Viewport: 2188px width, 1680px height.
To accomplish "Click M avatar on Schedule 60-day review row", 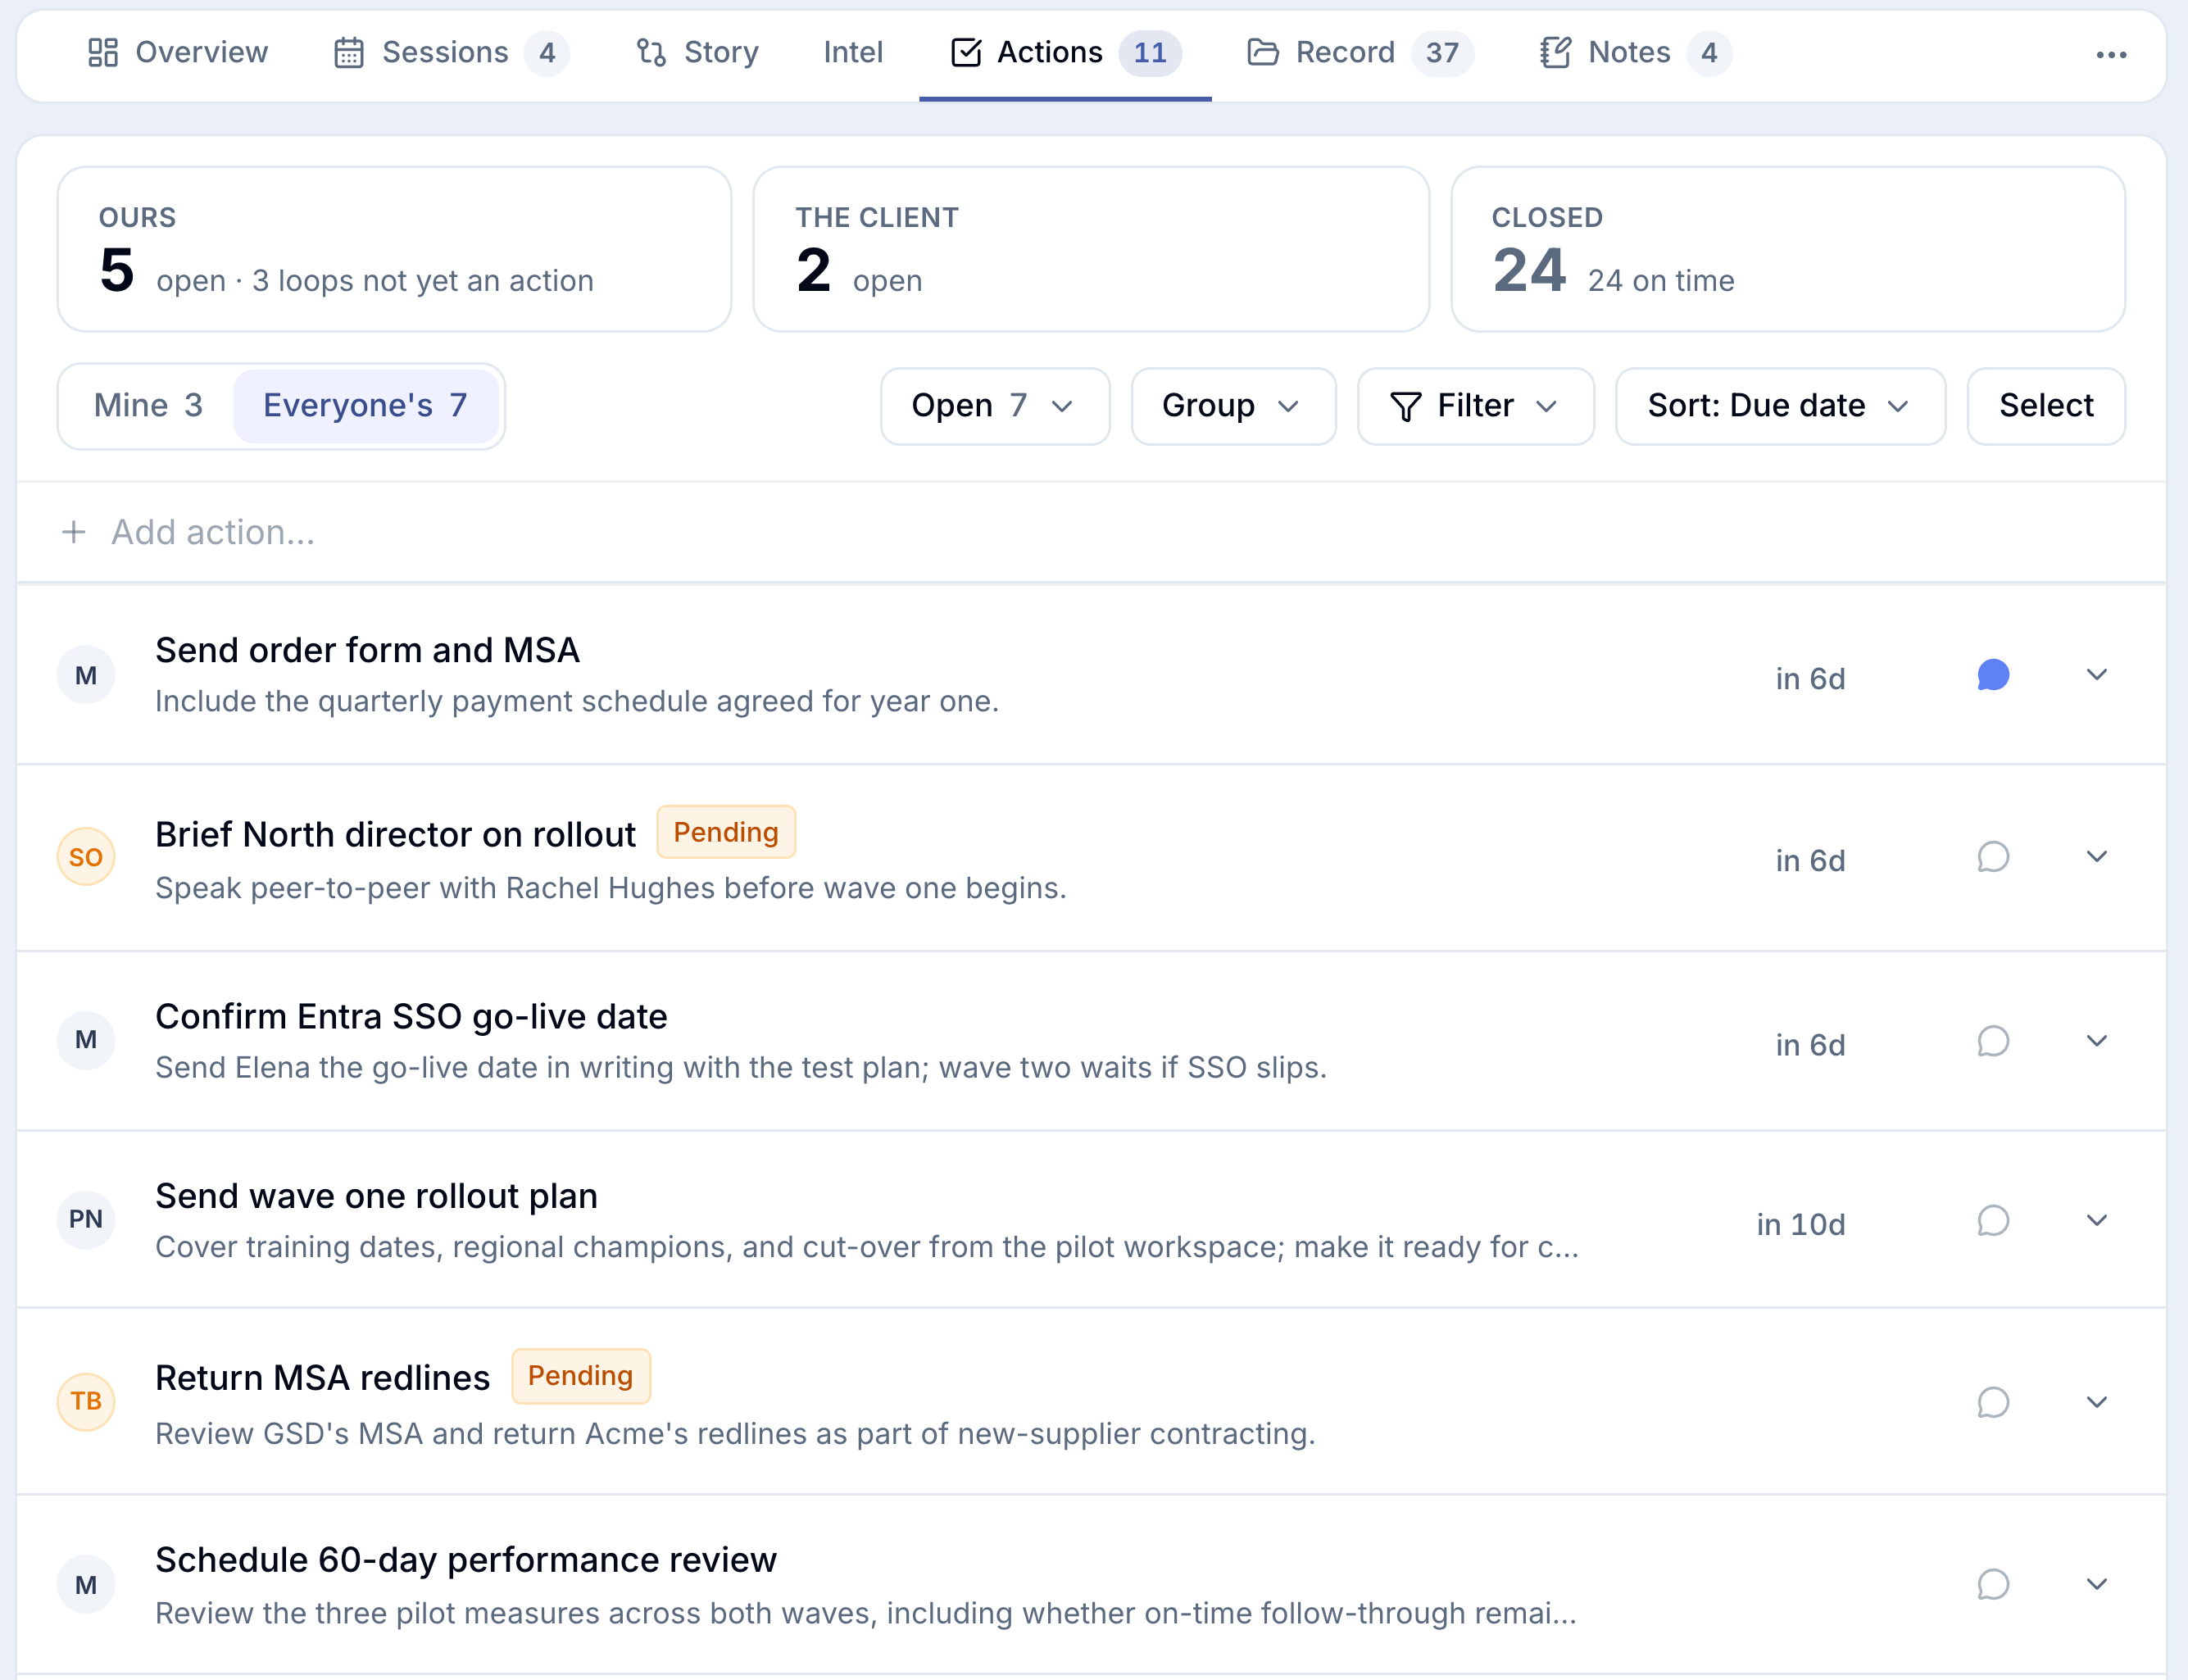I will [86, 1584].
